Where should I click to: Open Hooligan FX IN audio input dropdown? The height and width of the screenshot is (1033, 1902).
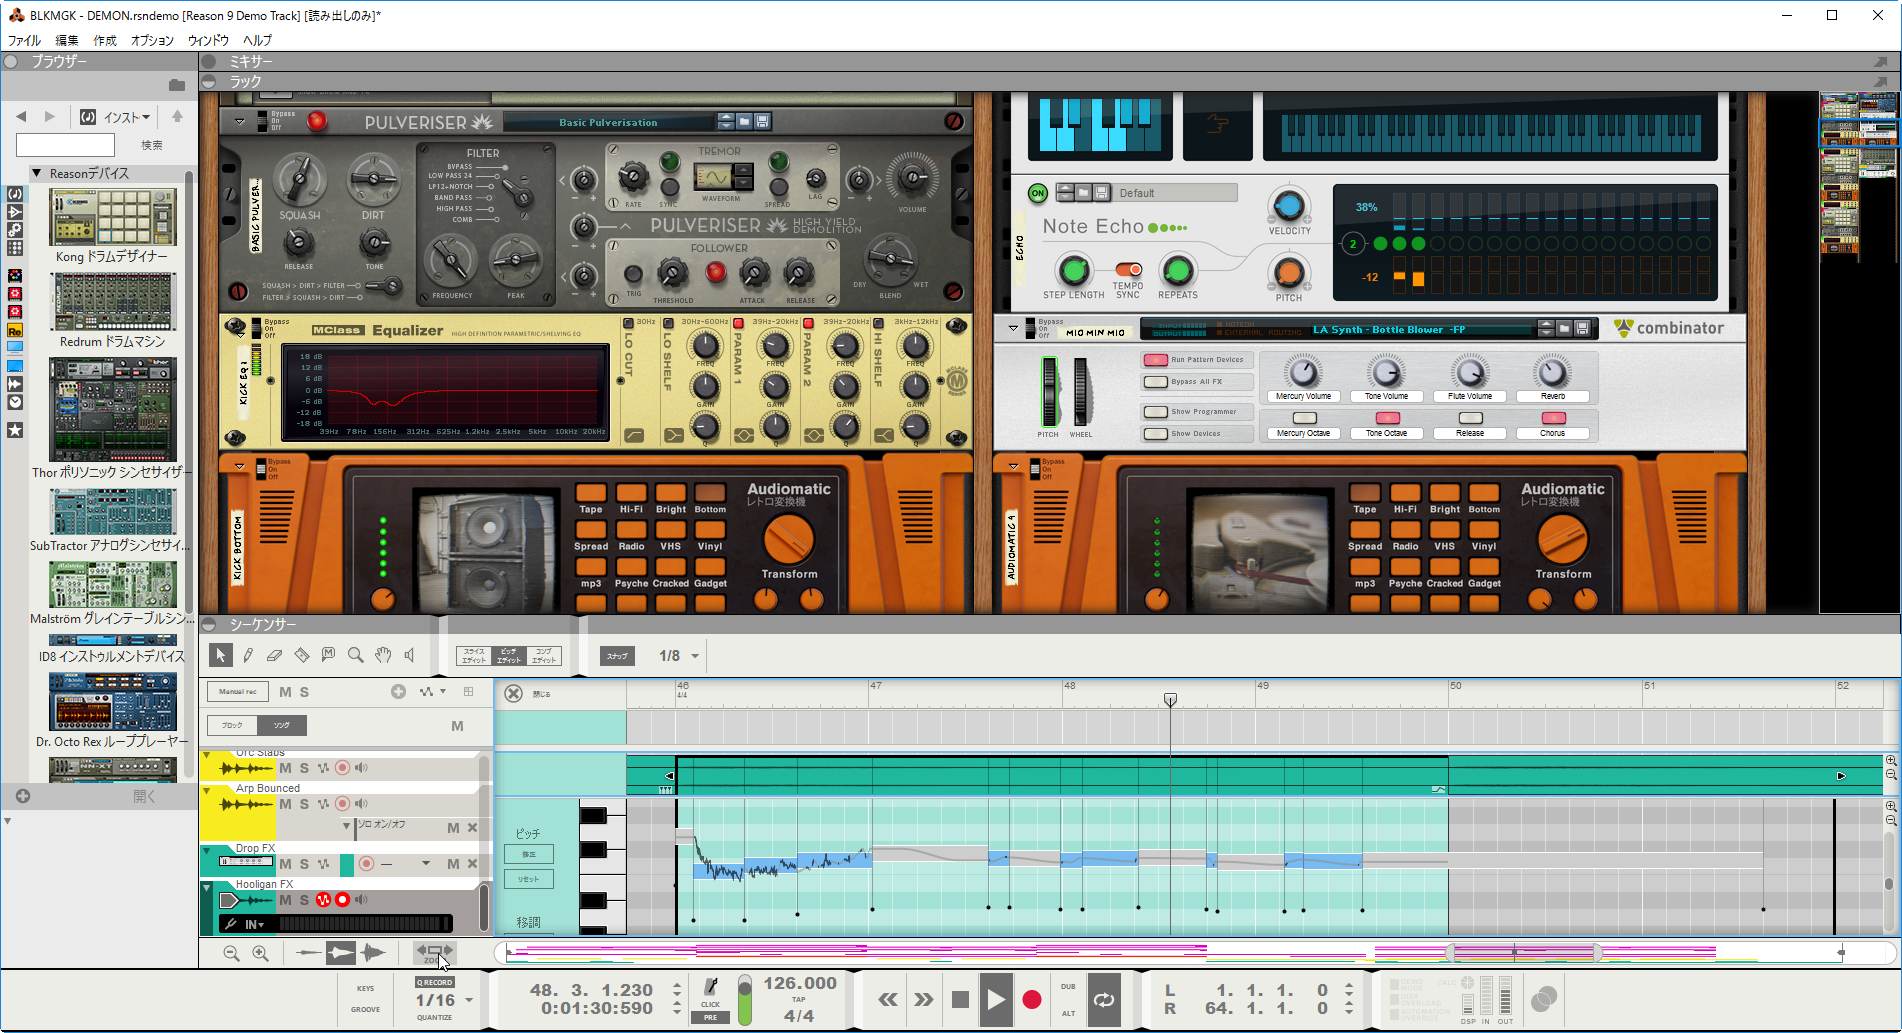coord(255,925)
